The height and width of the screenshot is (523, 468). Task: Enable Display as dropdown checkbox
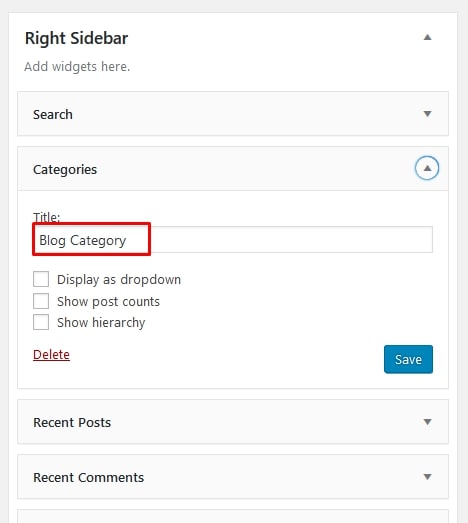[41, 279]
